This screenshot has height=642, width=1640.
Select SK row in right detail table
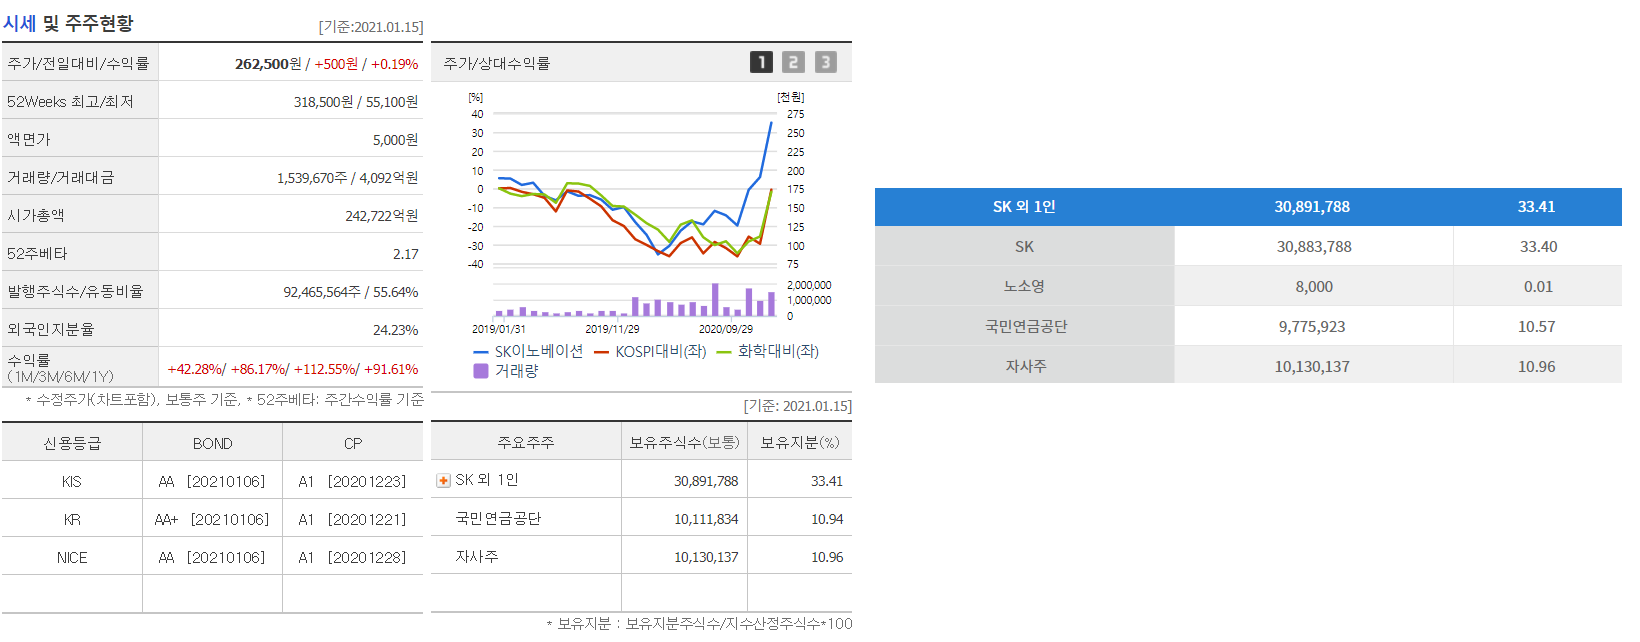point(1248,246)
